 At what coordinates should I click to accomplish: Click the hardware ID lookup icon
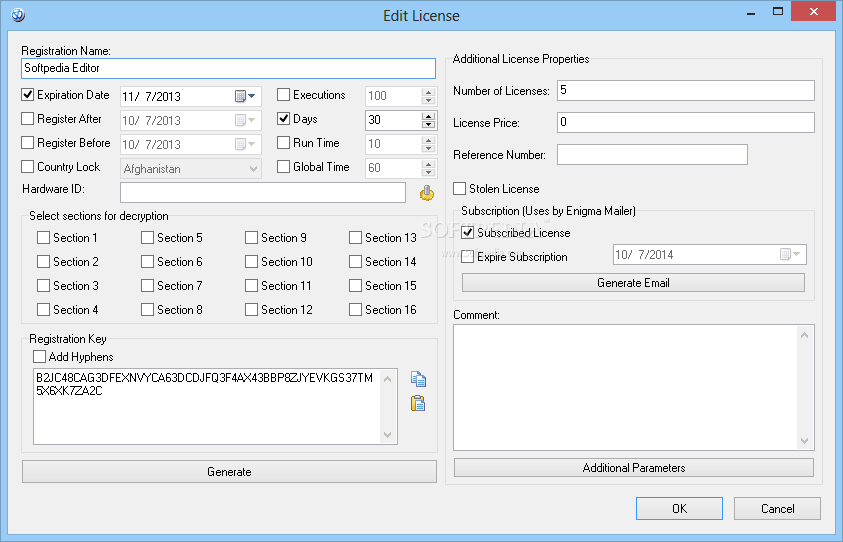pyautogui.click(x=427, y=193)
